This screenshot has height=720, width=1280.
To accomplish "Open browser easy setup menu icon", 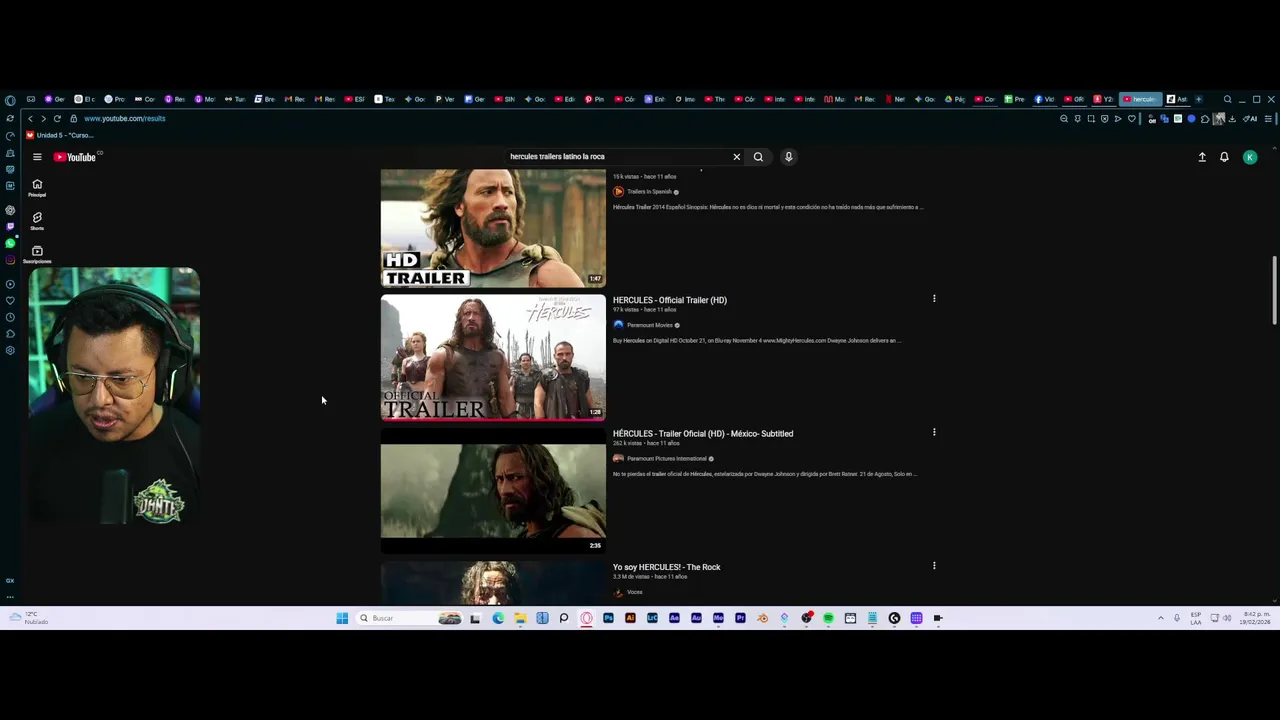I will (x=1269, y=119).
